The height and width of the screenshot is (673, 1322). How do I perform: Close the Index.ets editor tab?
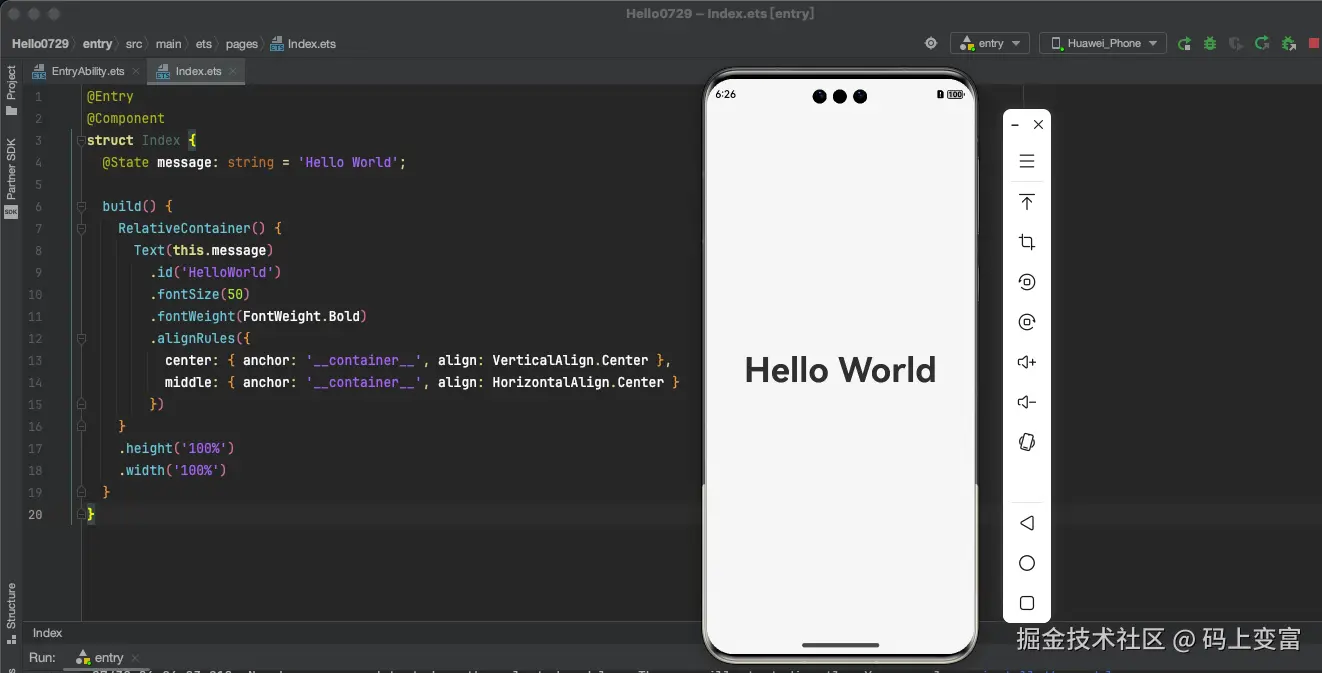(x=233, y=71)
